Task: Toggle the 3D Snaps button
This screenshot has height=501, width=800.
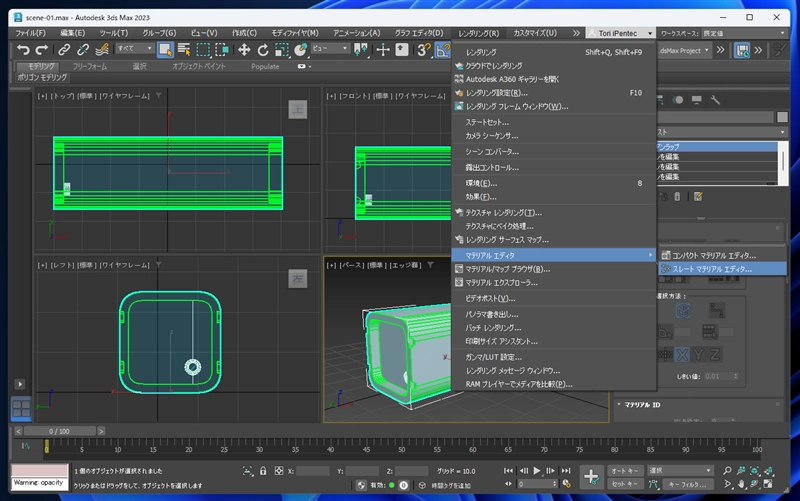Action: point(423,49)
